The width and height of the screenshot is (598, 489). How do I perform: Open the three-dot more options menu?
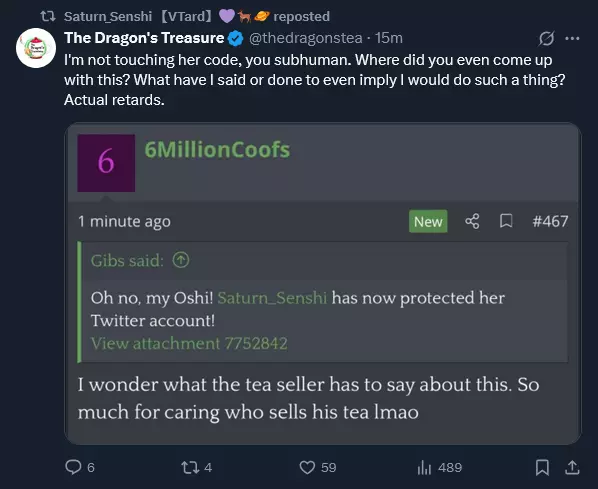point(572,38)
